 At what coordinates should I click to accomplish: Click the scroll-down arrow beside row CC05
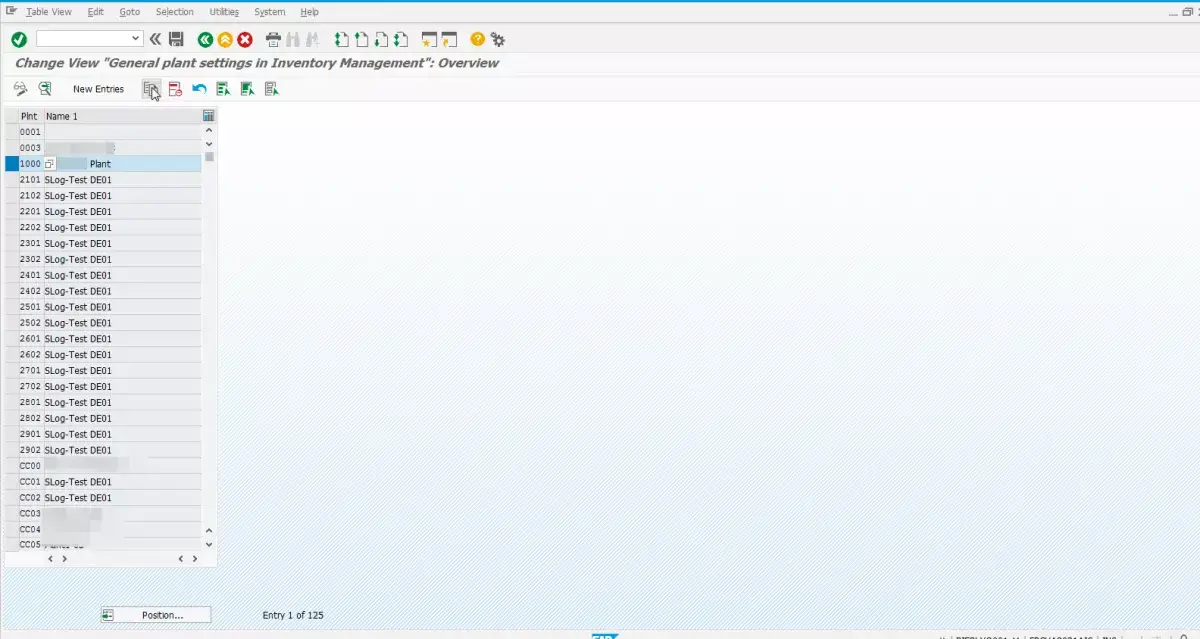point(209,544)
